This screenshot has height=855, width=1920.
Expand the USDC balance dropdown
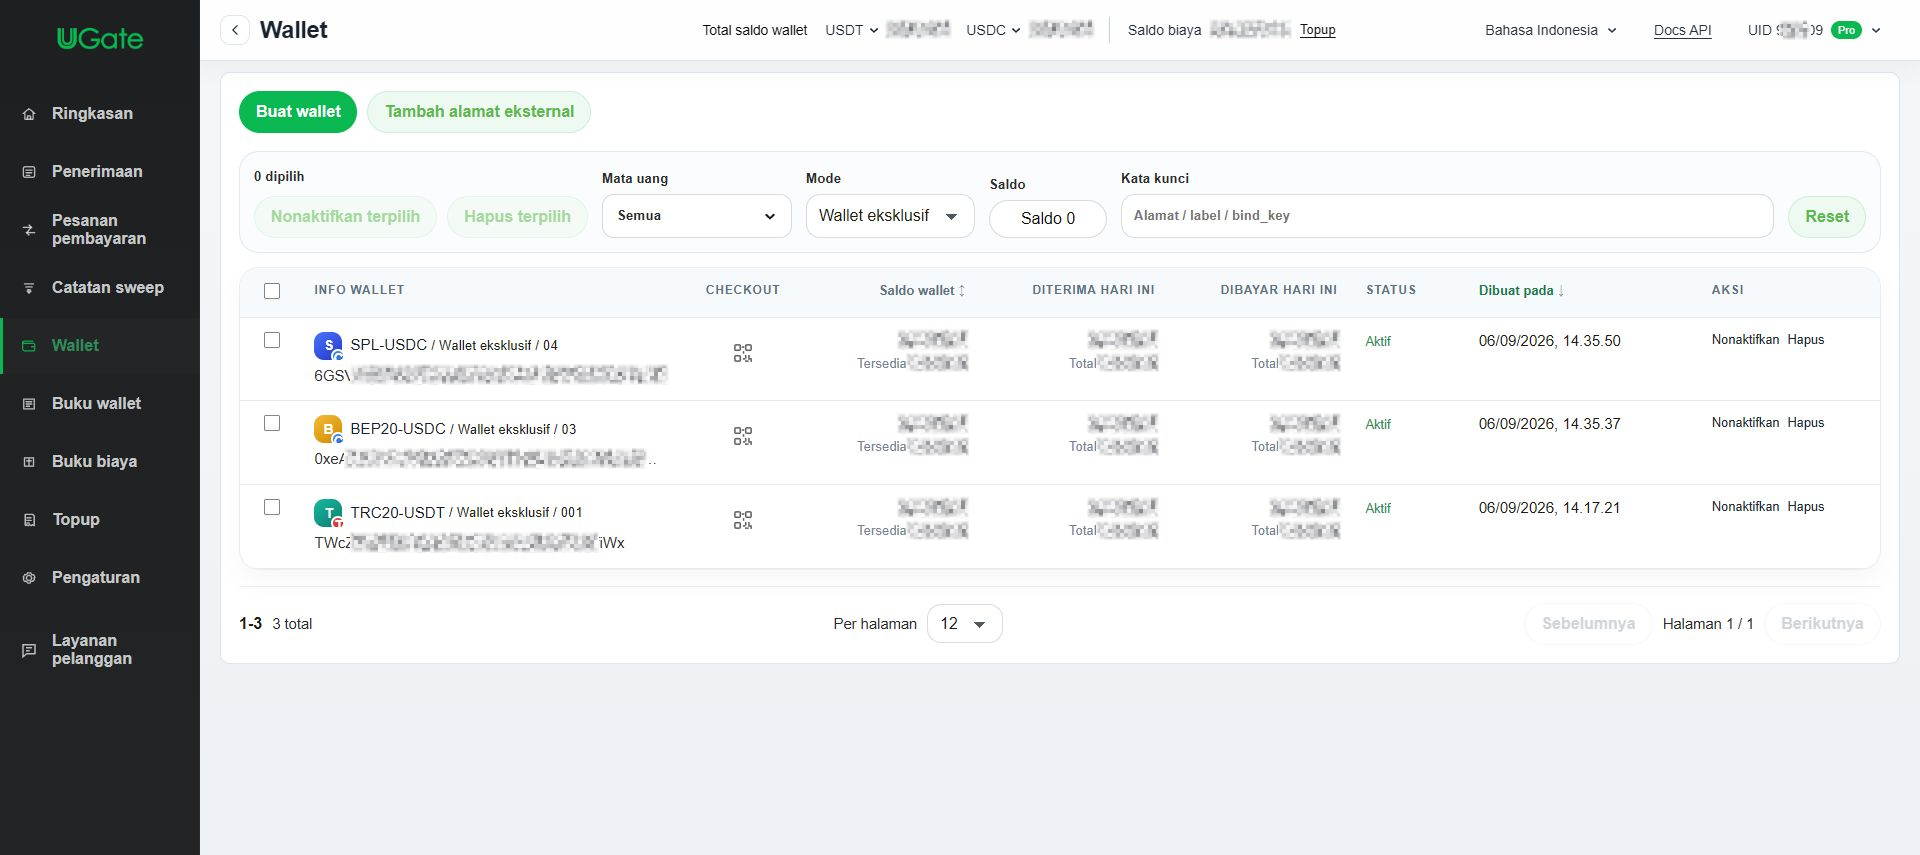point(993,30)
